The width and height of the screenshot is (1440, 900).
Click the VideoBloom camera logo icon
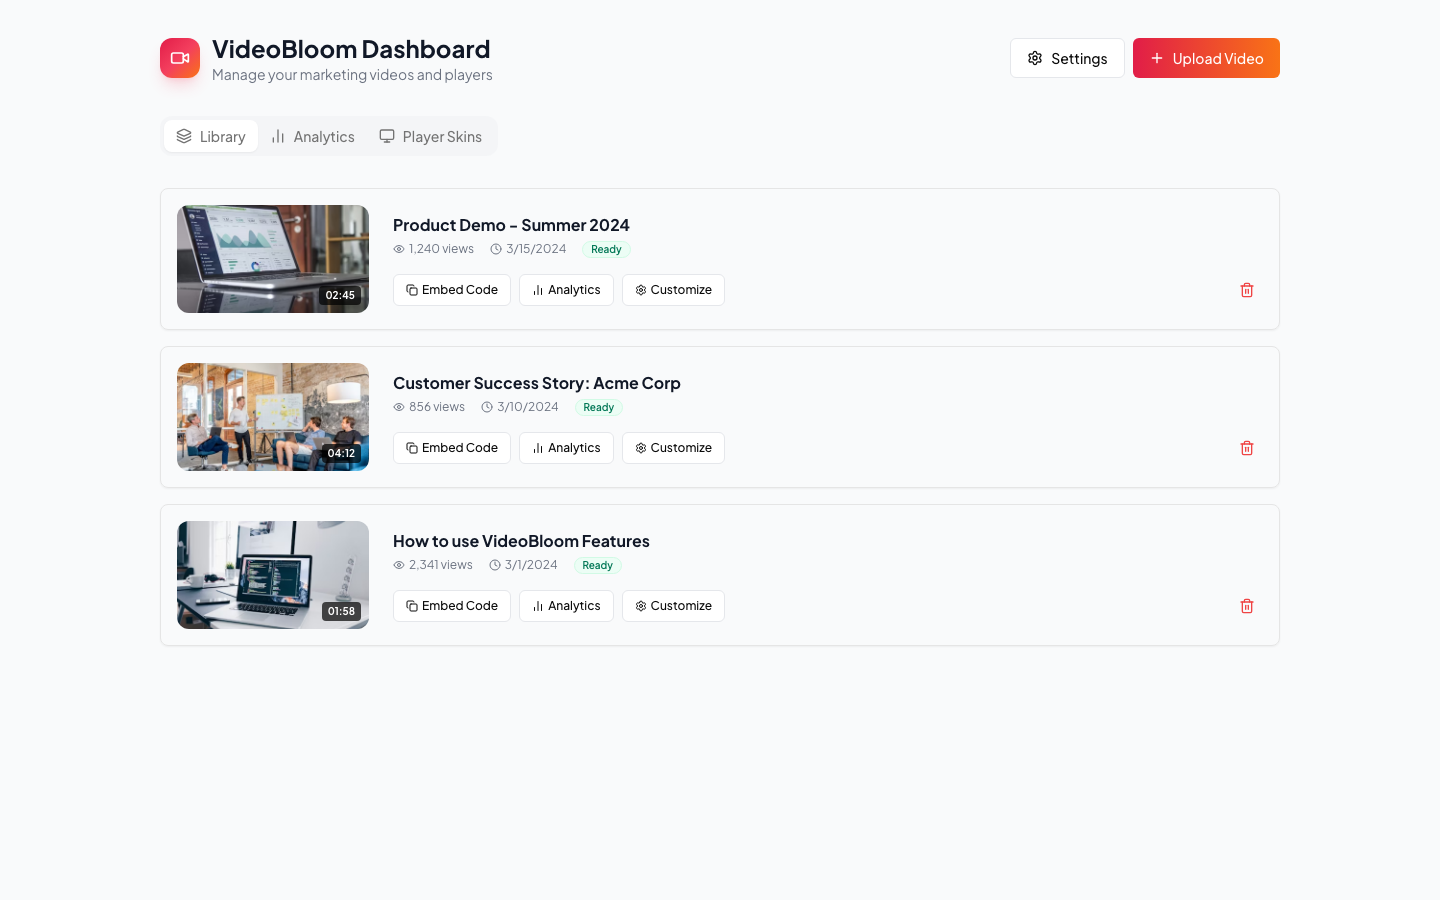tap(180, 58)
